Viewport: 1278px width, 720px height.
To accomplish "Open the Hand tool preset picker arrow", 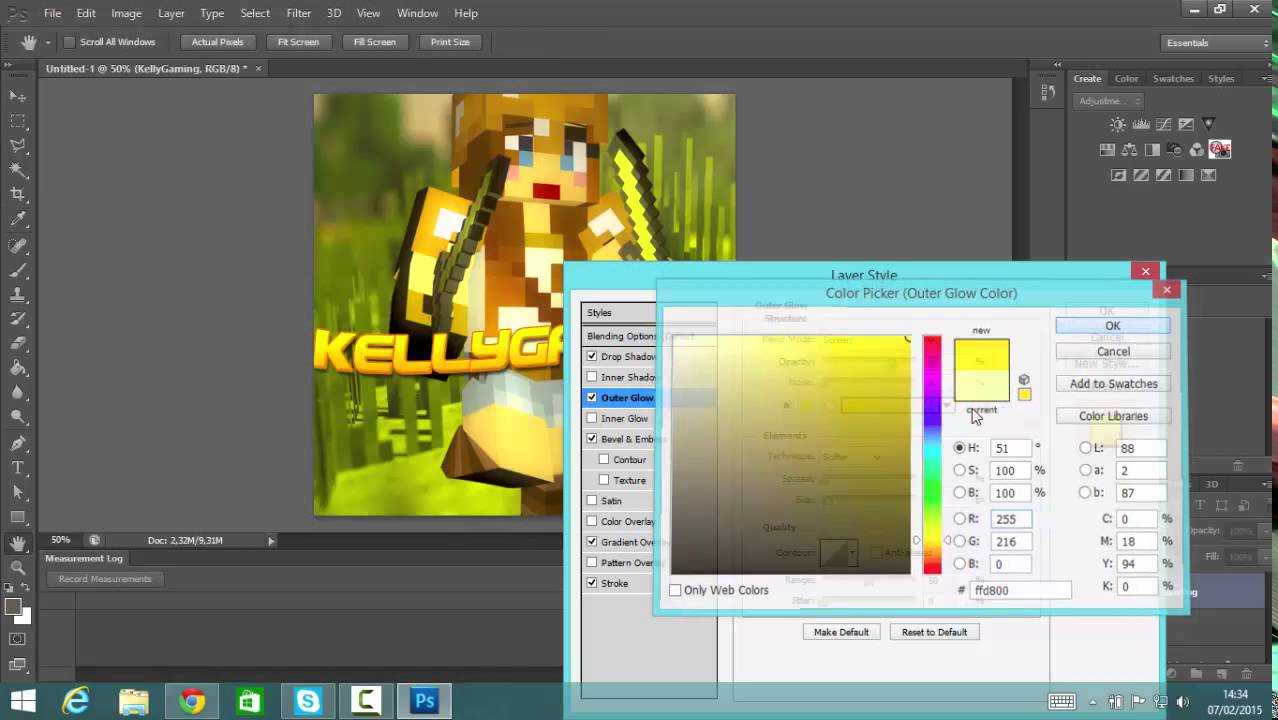I will point(47,43).
